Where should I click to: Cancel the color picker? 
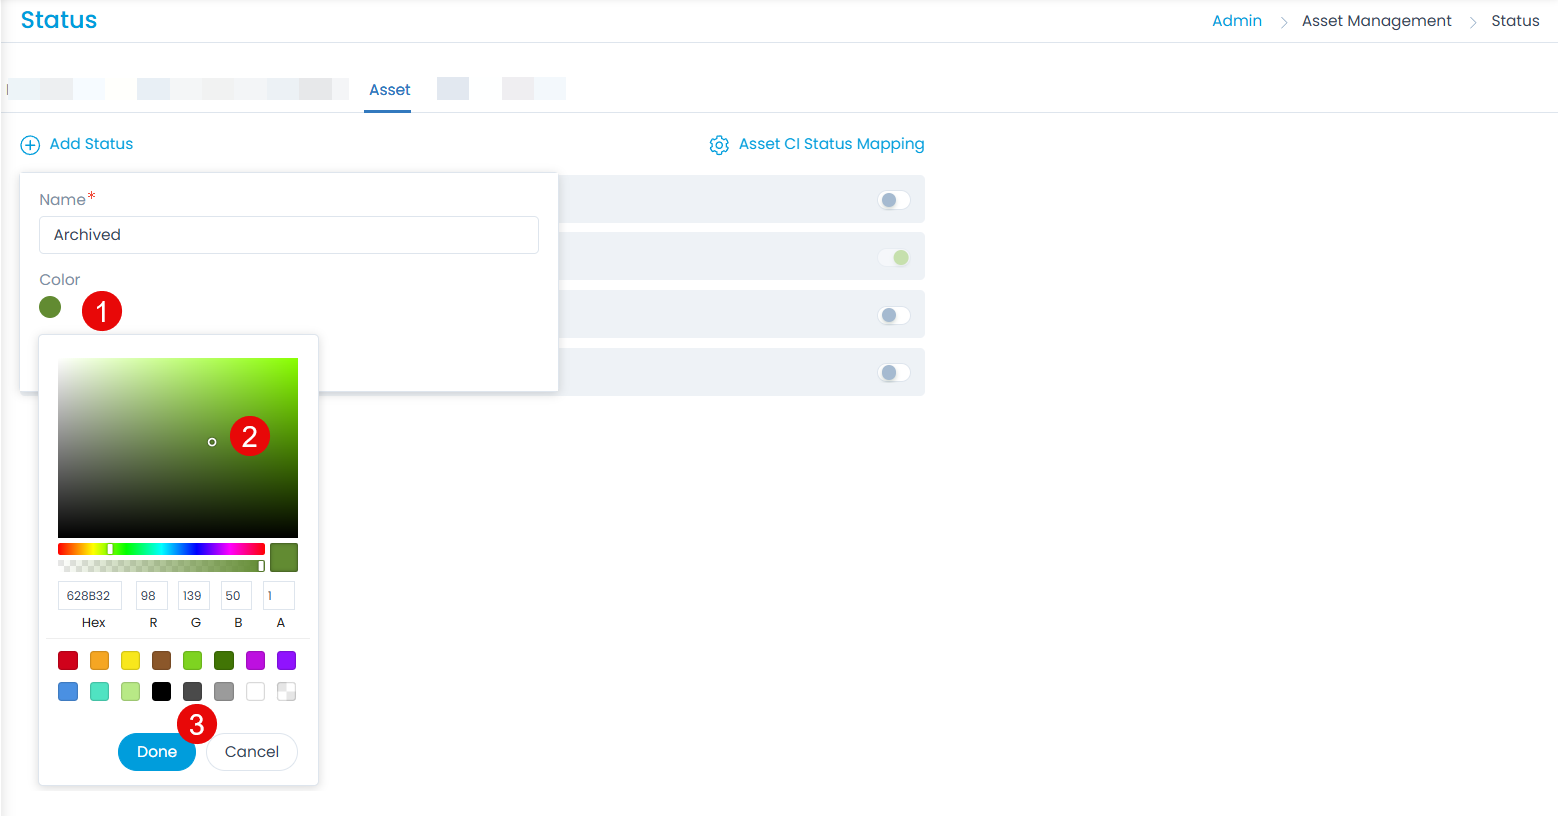pos(251,751)
